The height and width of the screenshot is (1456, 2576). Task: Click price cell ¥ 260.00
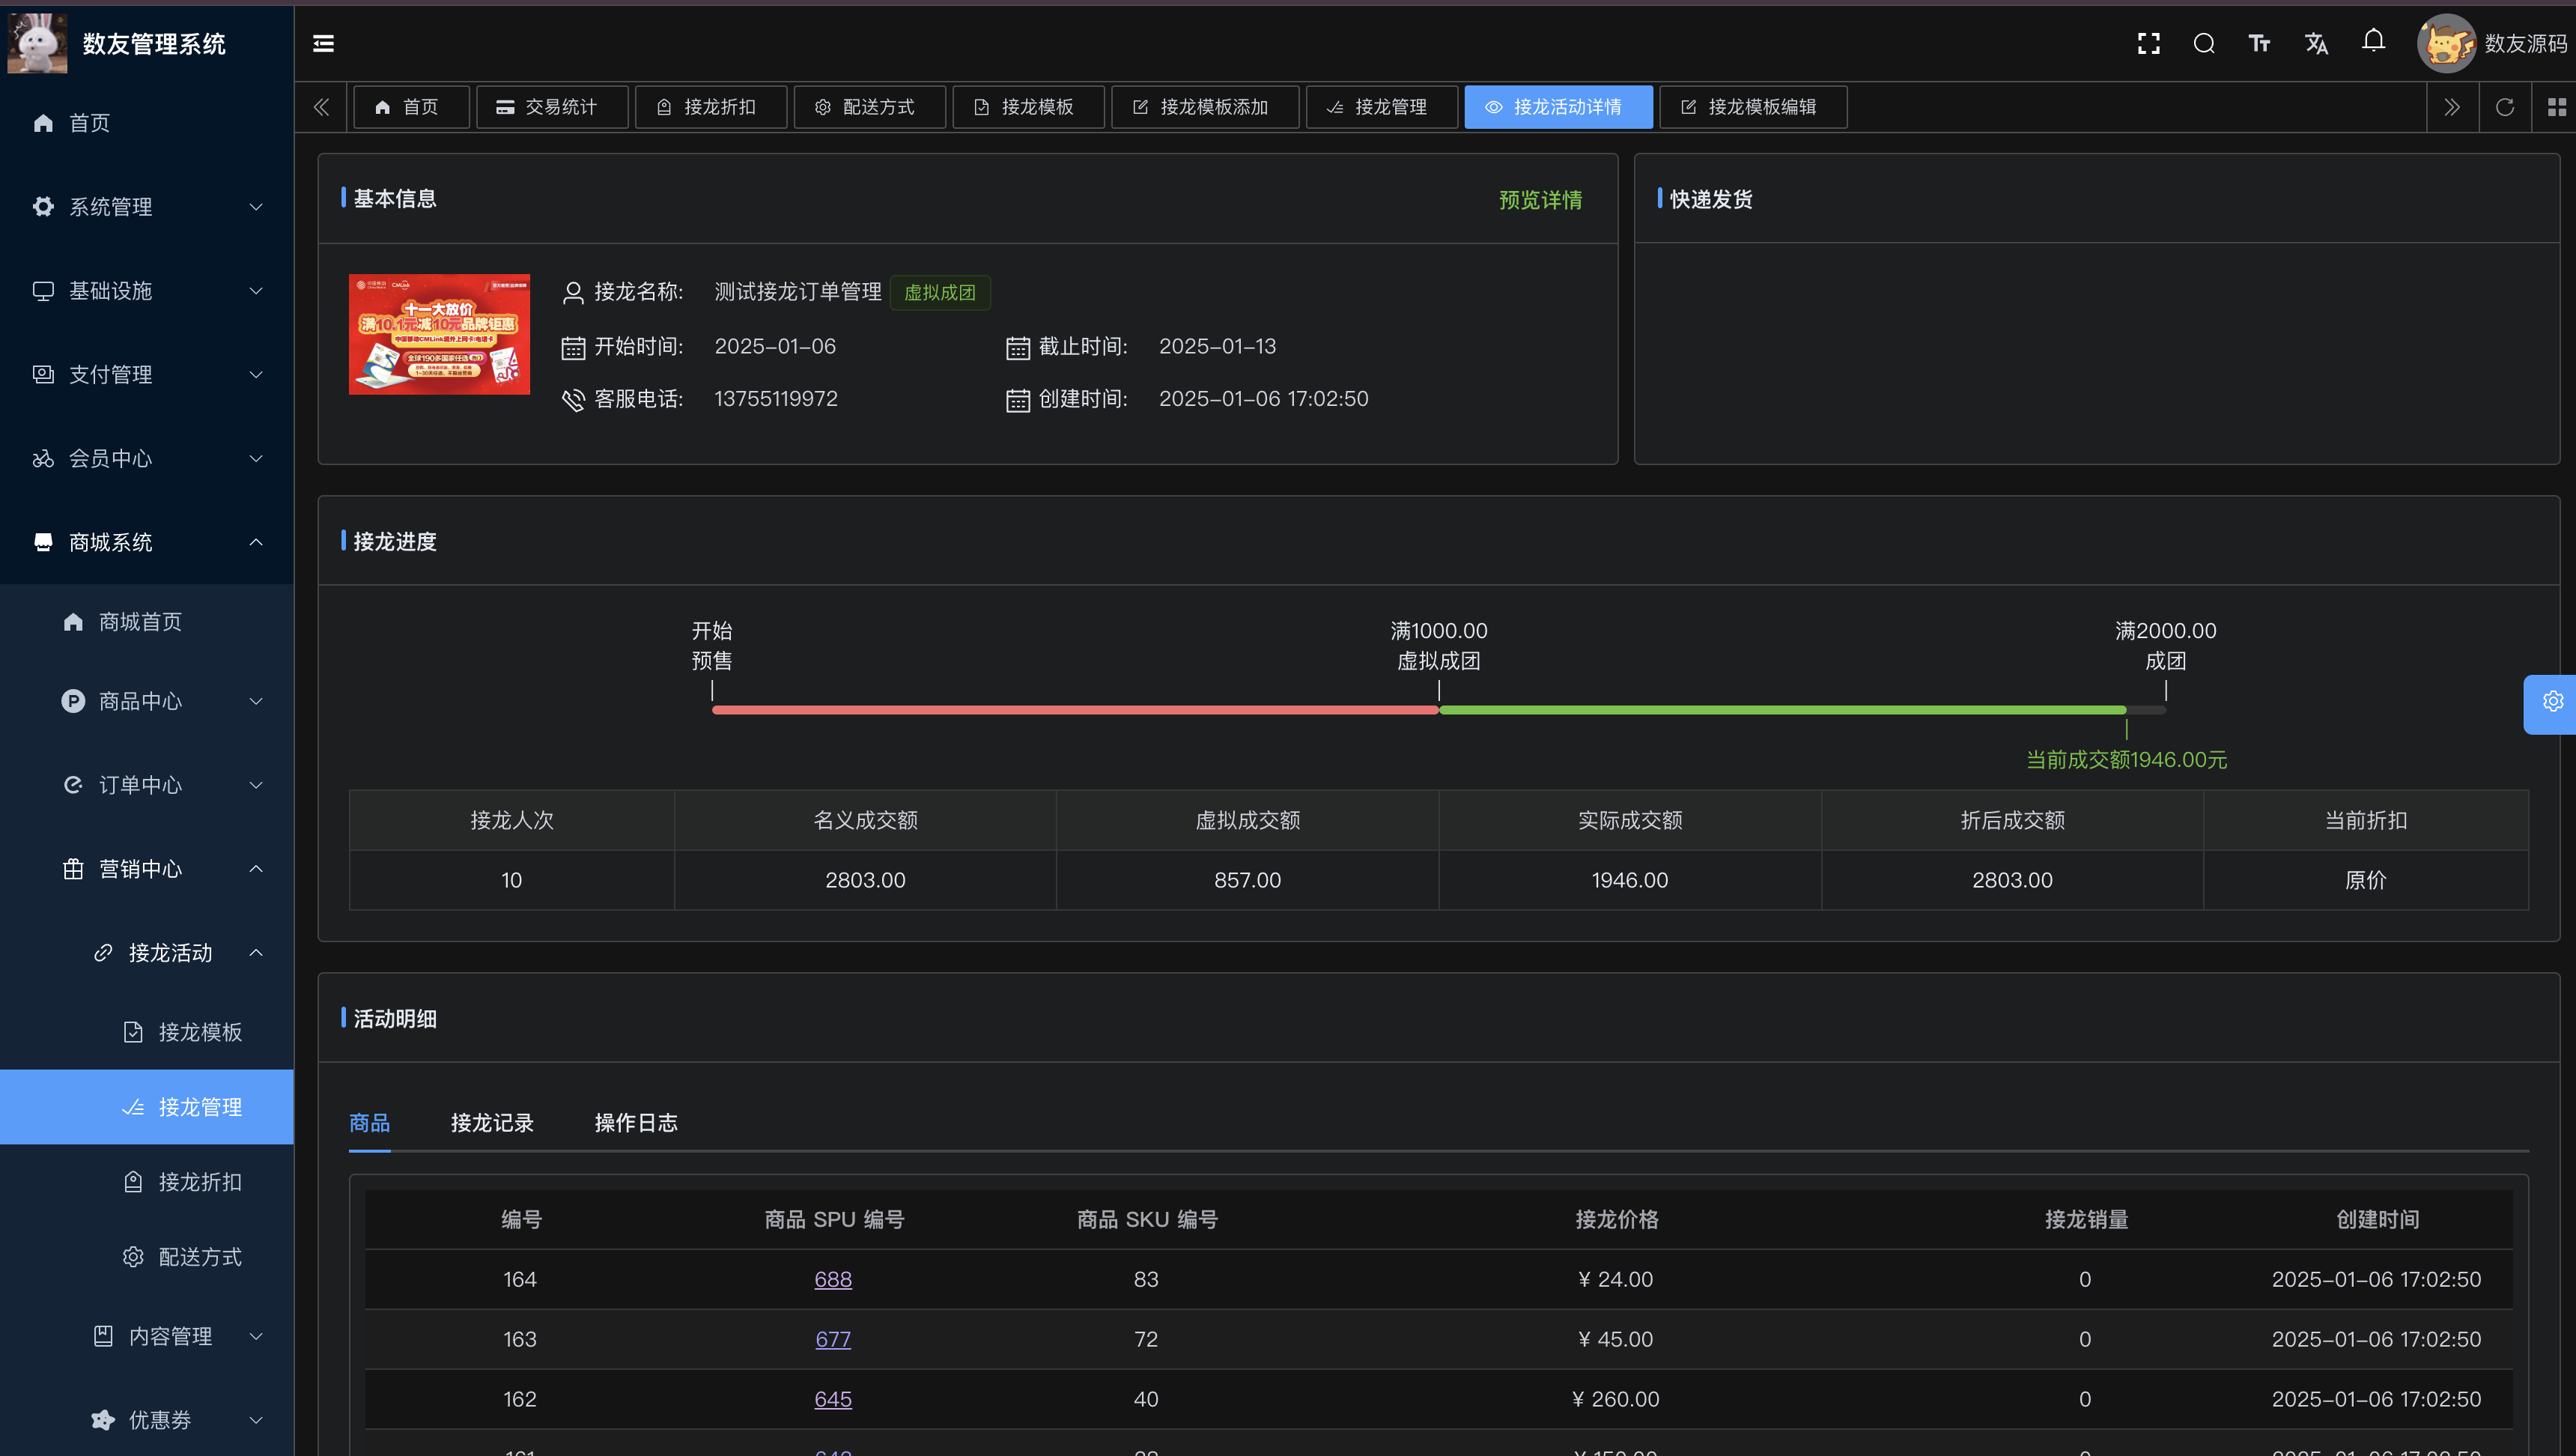pos(1616,1399)
